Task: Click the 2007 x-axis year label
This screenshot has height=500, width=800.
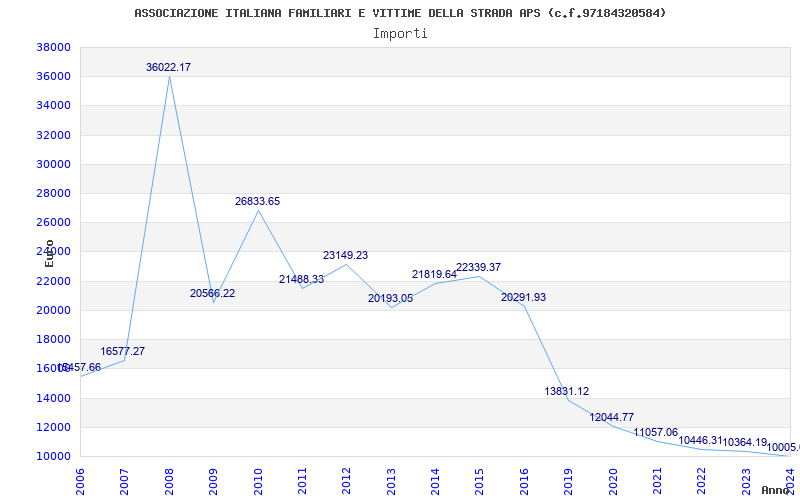Action: pyautogui.click(x=124, y=481)
